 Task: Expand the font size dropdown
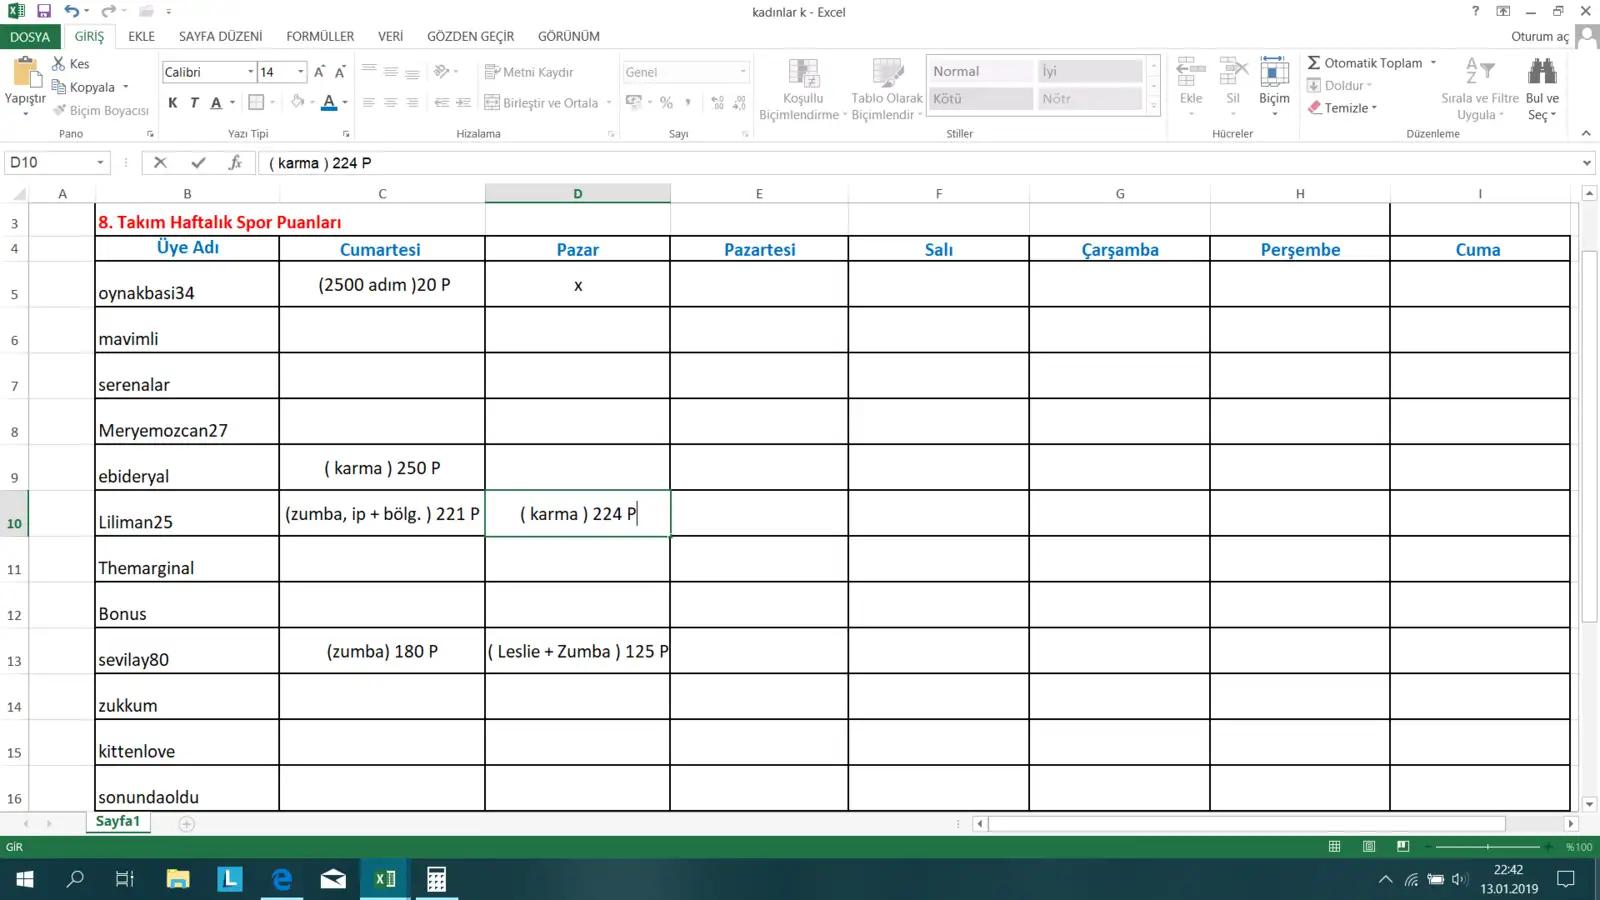pyautogui.click(x=300, y=72)
